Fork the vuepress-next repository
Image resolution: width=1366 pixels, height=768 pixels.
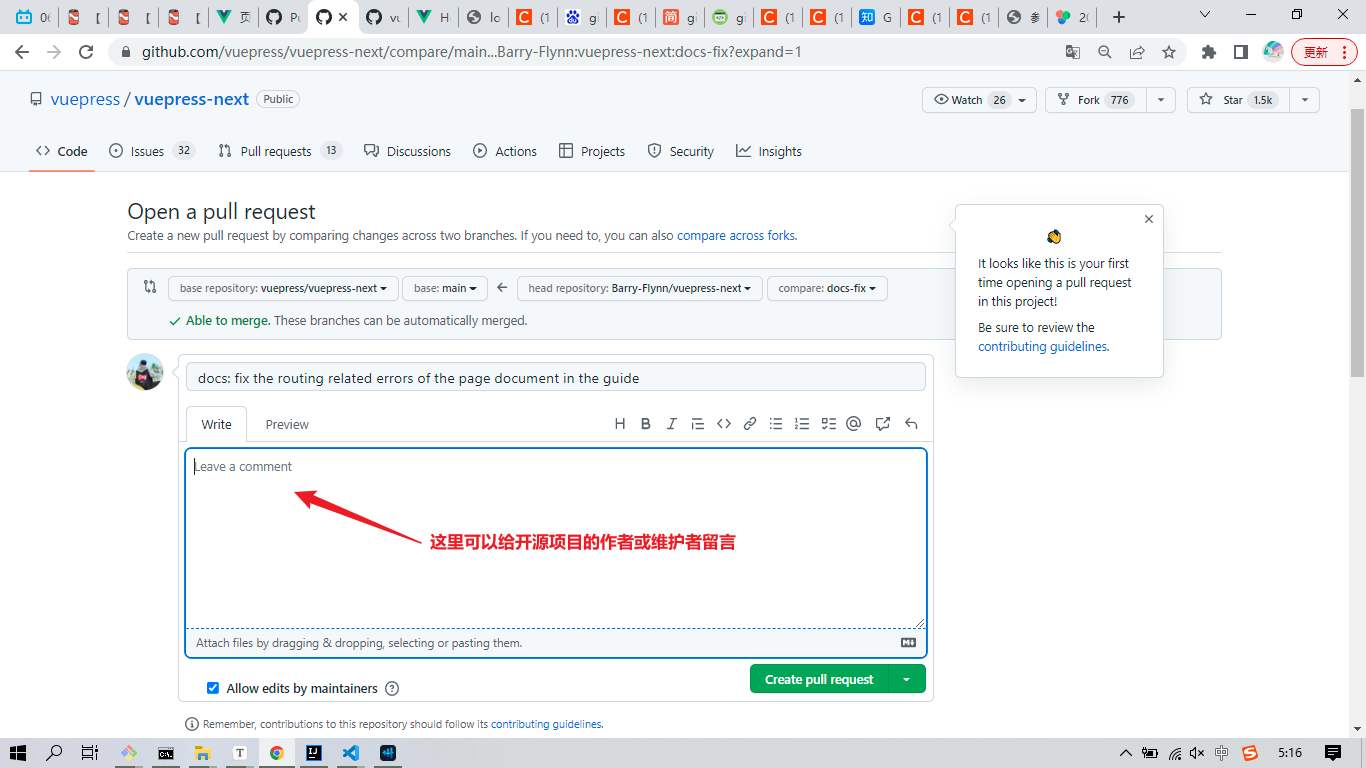[x=1096, y=100]
